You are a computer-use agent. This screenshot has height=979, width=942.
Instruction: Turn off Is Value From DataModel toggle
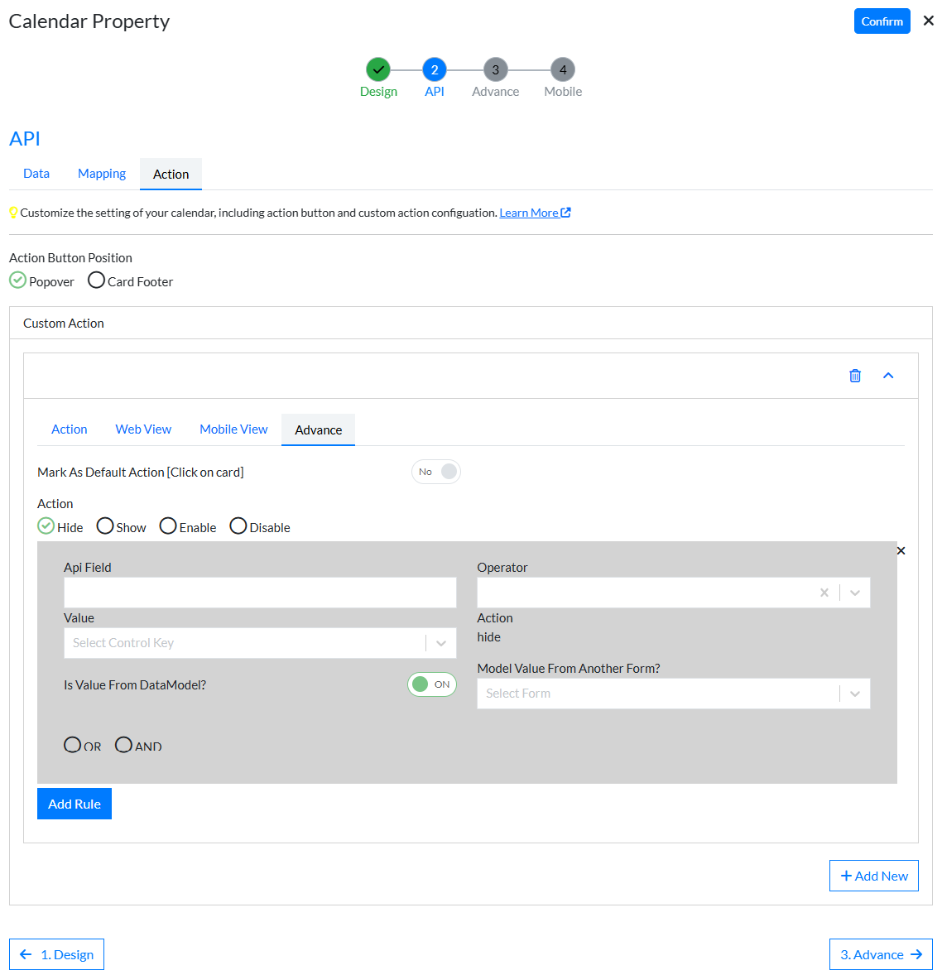431,684
